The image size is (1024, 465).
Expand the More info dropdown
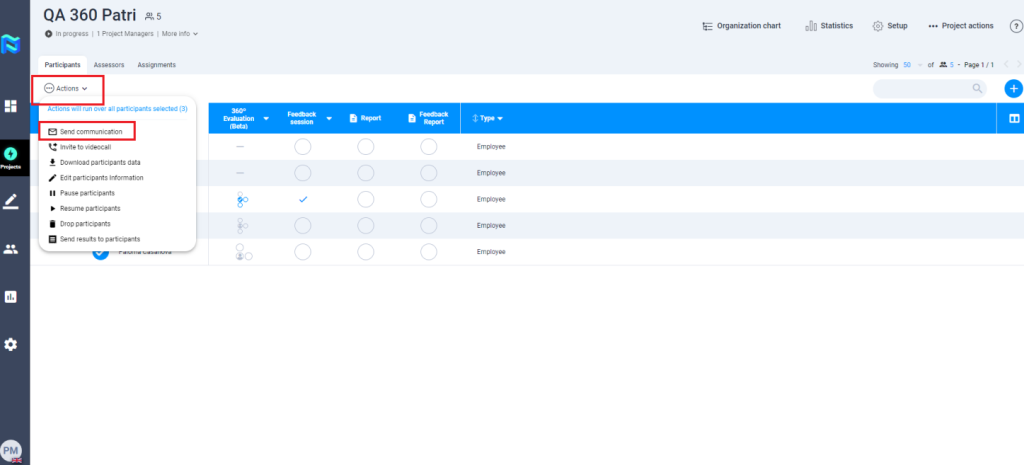point(180,34)
